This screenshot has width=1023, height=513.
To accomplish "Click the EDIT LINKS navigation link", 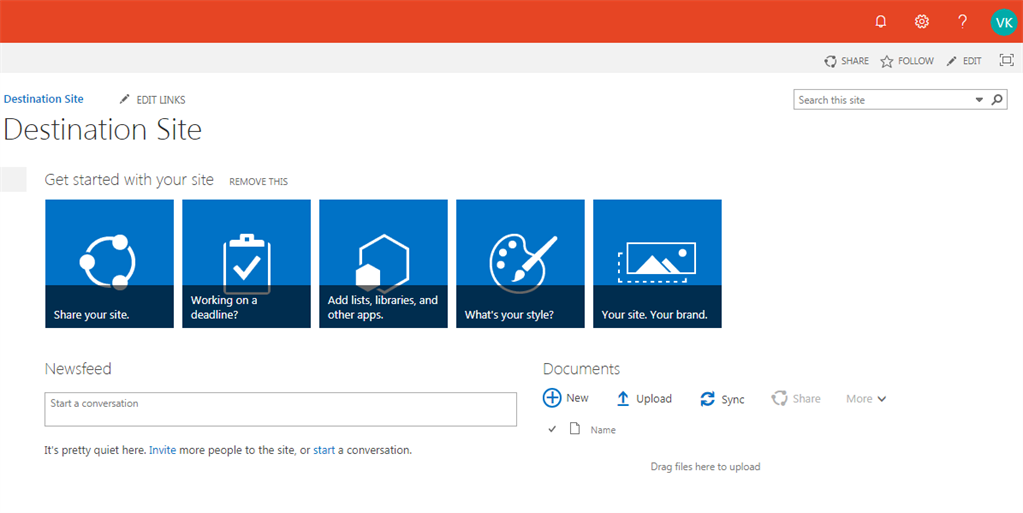I will 153,100.
